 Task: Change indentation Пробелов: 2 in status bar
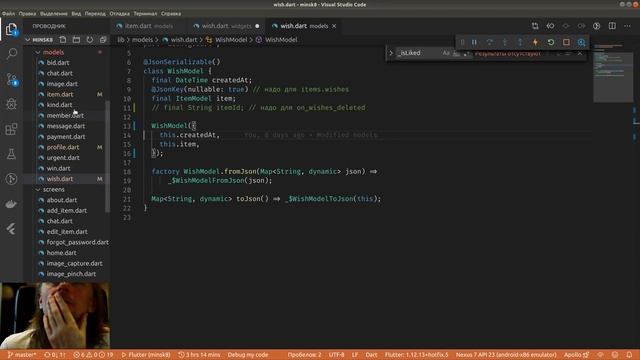point(304,355)
